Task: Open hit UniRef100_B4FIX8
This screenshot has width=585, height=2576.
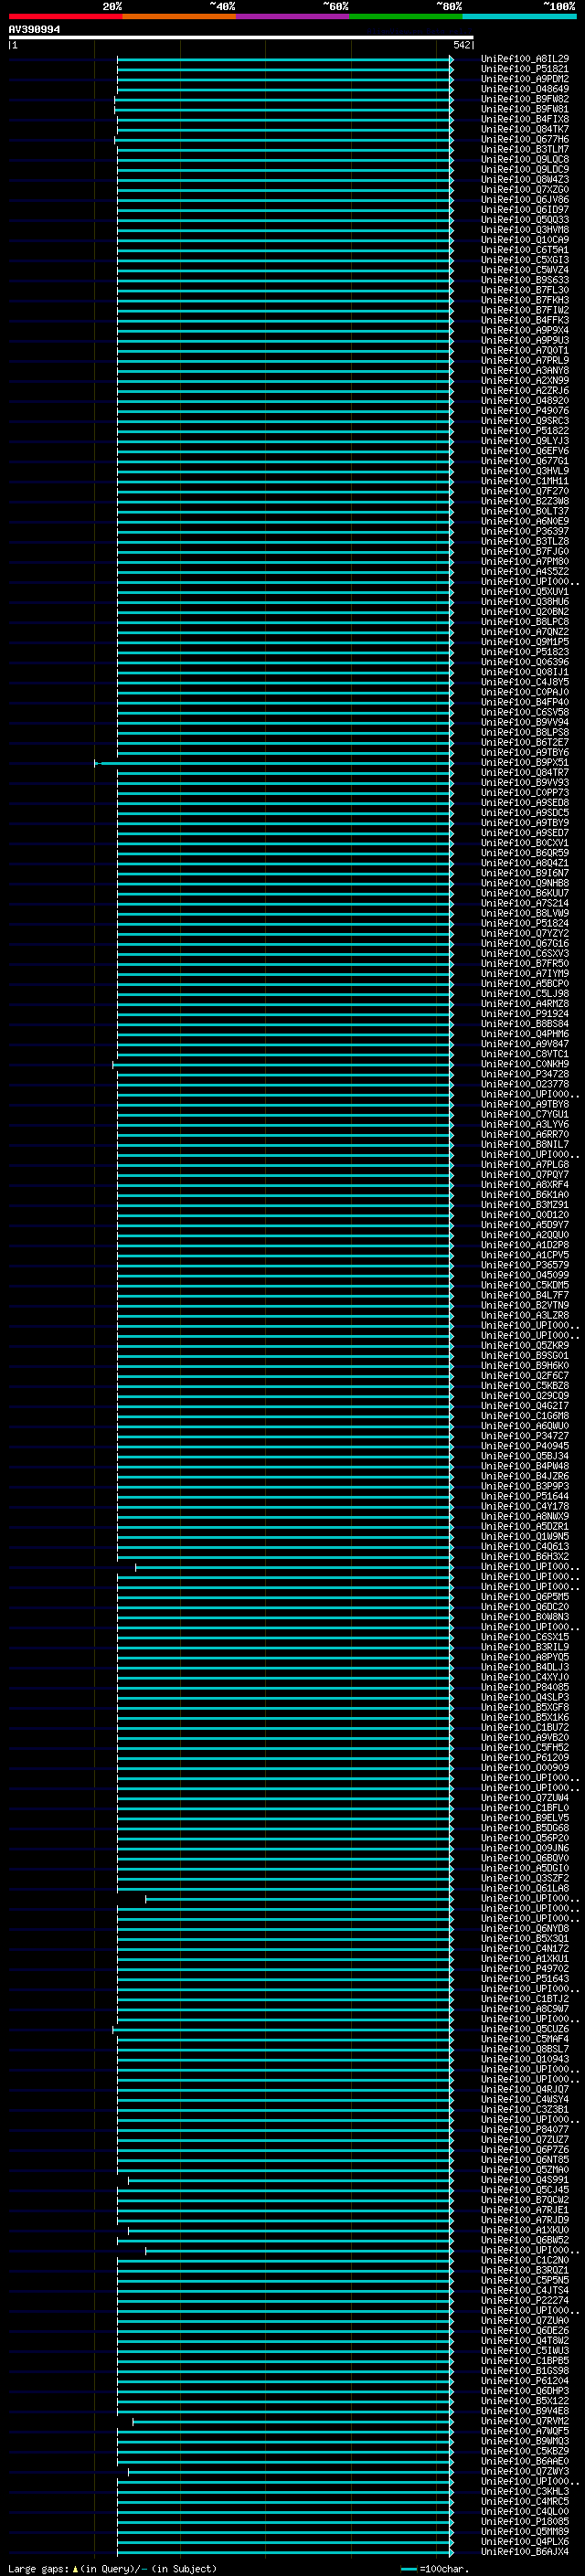Action: (x=525, y=119)
